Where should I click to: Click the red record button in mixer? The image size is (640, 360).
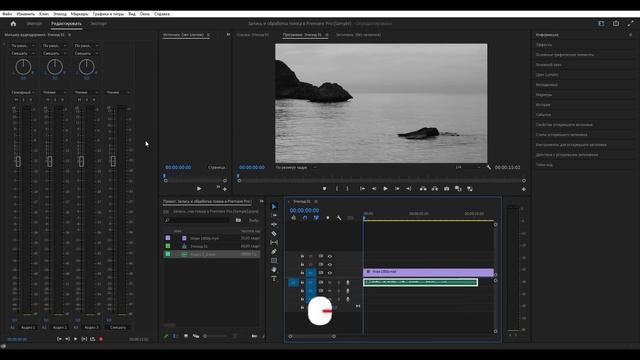[x=101, y=339]
